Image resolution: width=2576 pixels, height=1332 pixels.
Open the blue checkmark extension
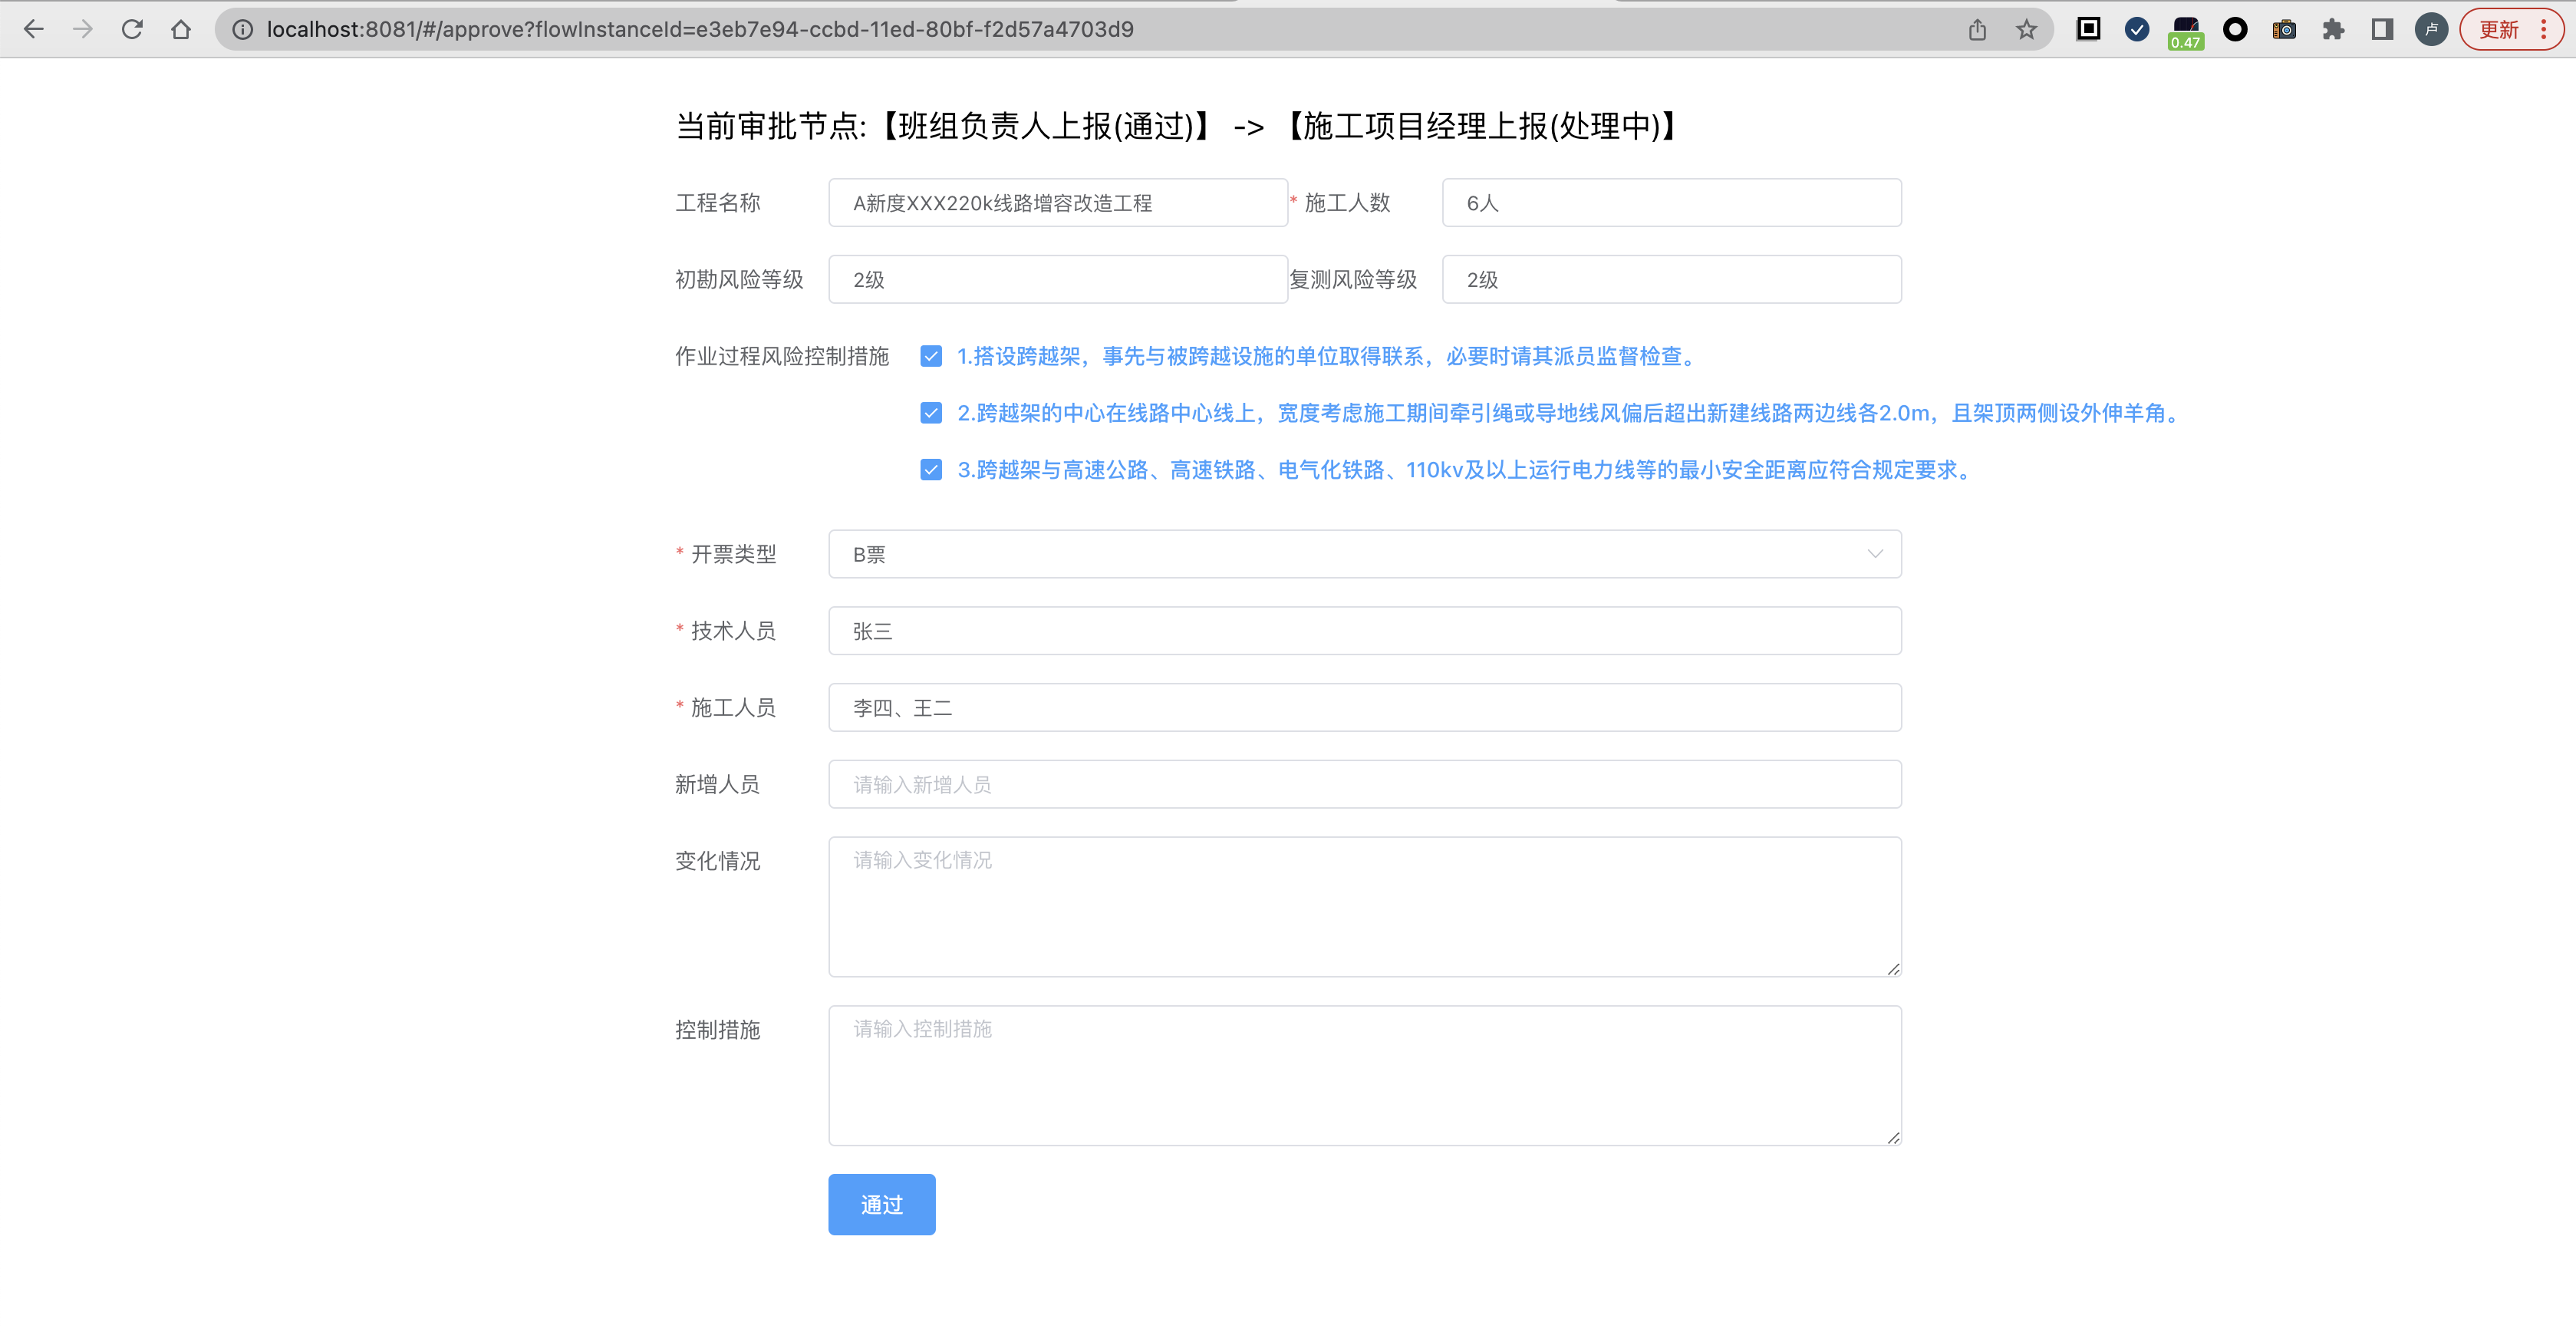point(2137,29)
